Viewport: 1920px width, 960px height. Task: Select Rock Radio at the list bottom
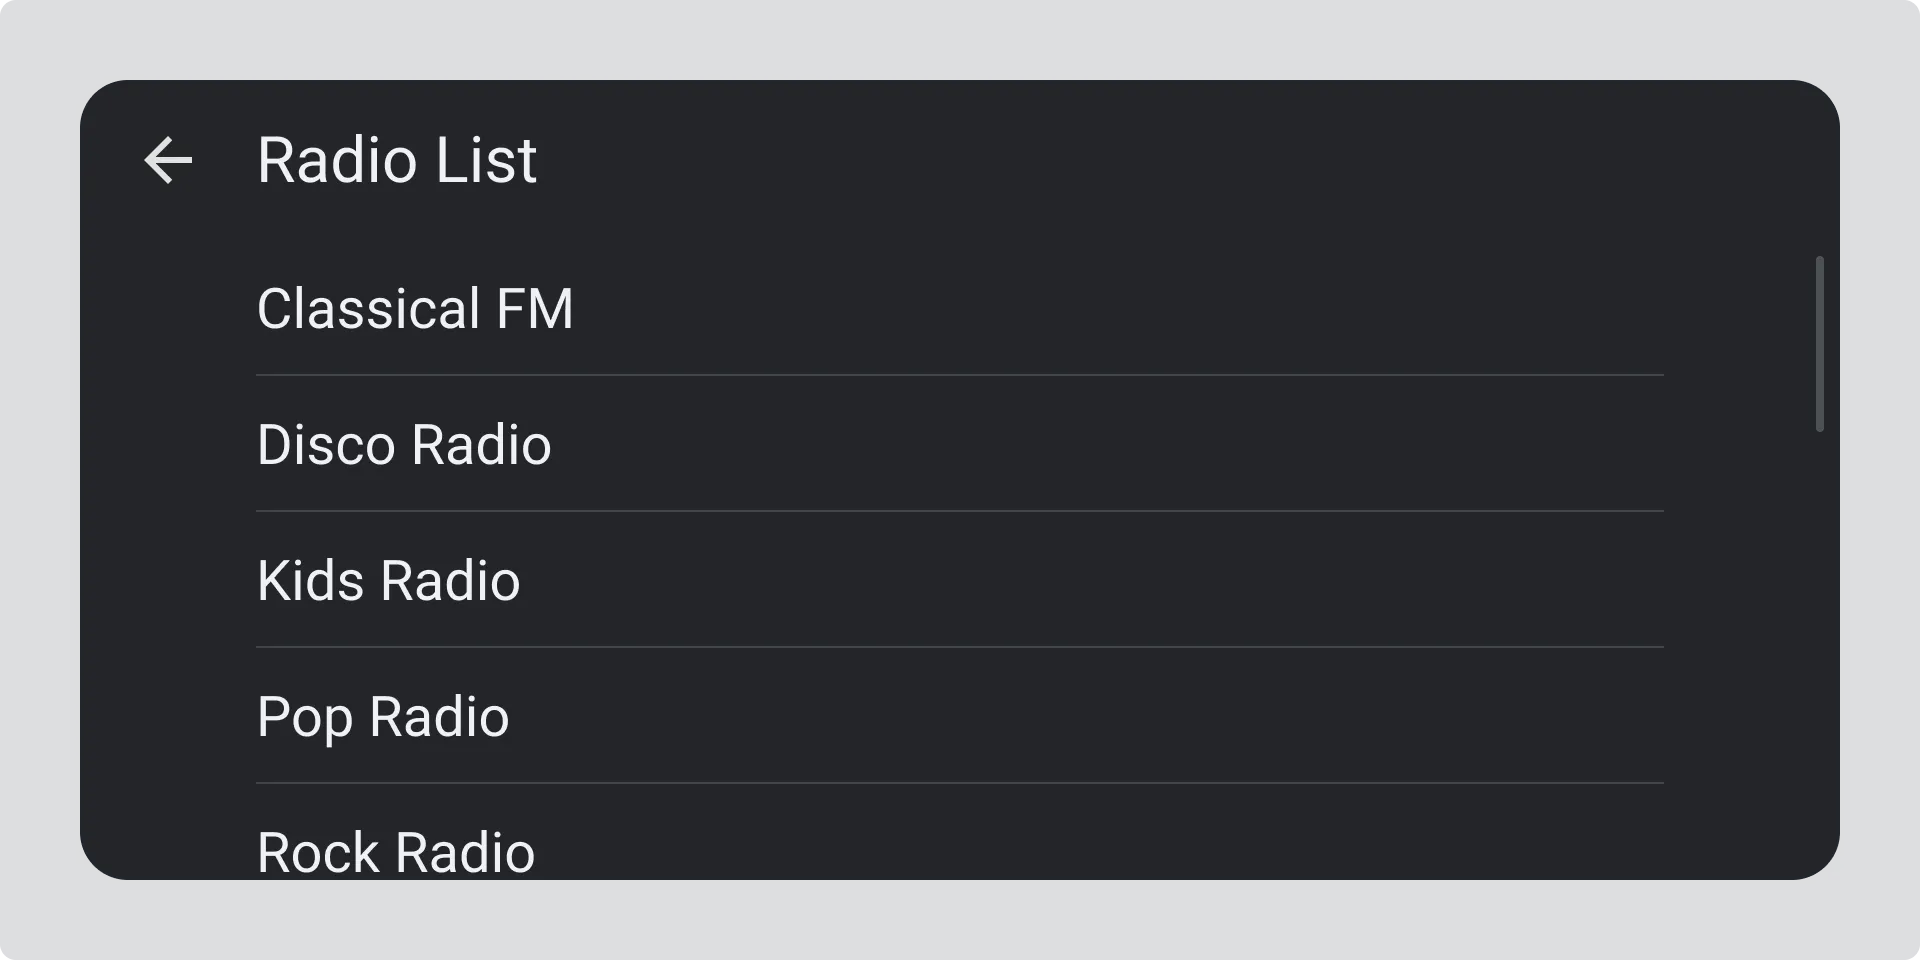tap(396, 852)
